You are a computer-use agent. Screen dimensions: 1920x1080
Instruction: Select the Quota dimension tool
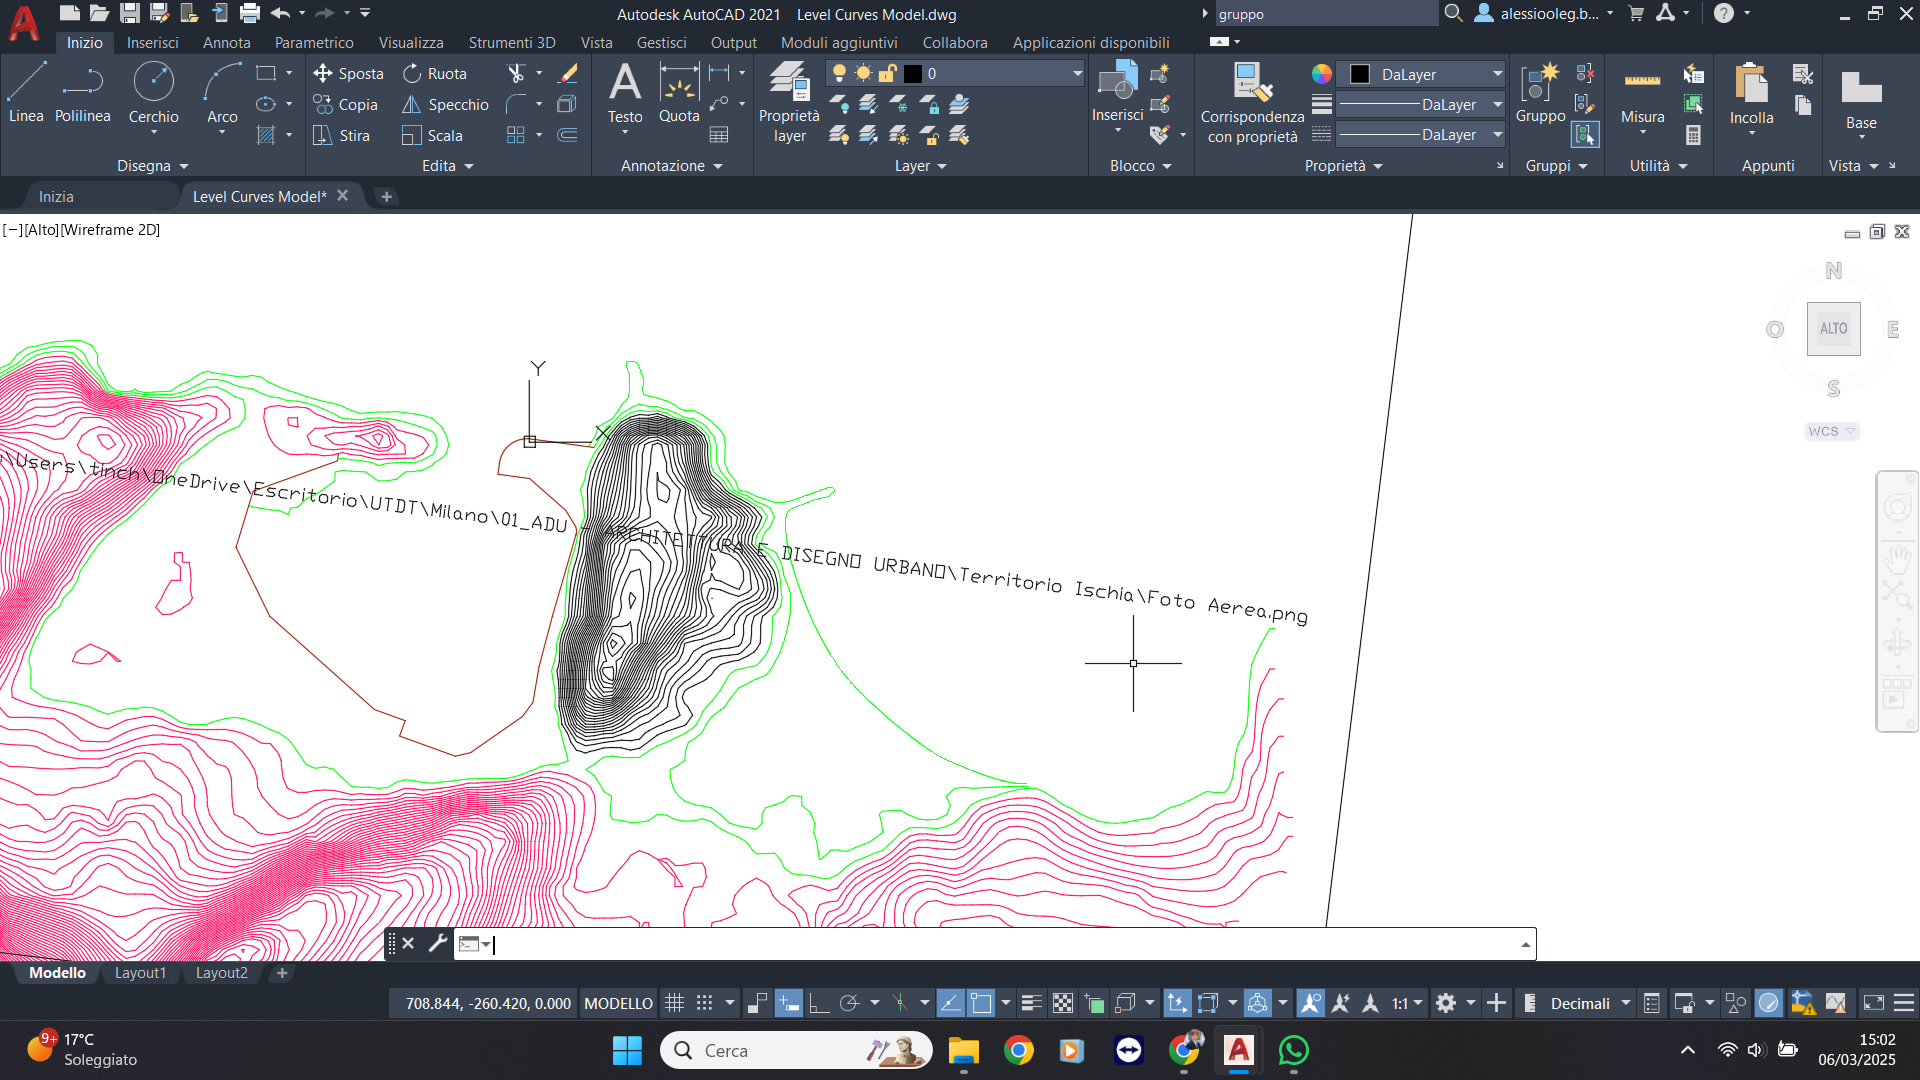pyautogui.click(x=679, y=93)
